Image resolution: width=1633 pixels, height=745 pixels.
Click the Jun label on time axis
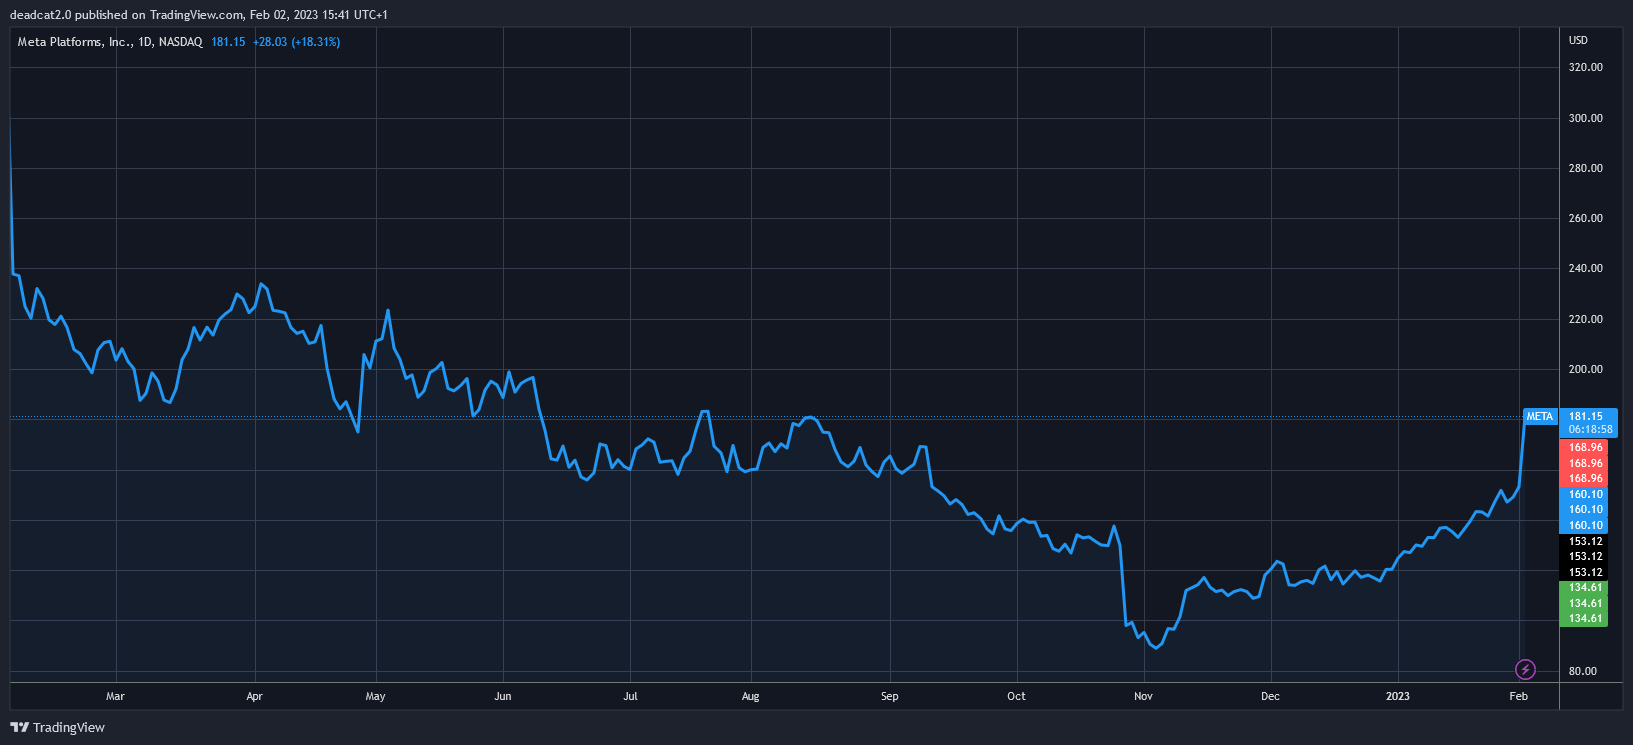pyautogui.click(x=503, y=696)
